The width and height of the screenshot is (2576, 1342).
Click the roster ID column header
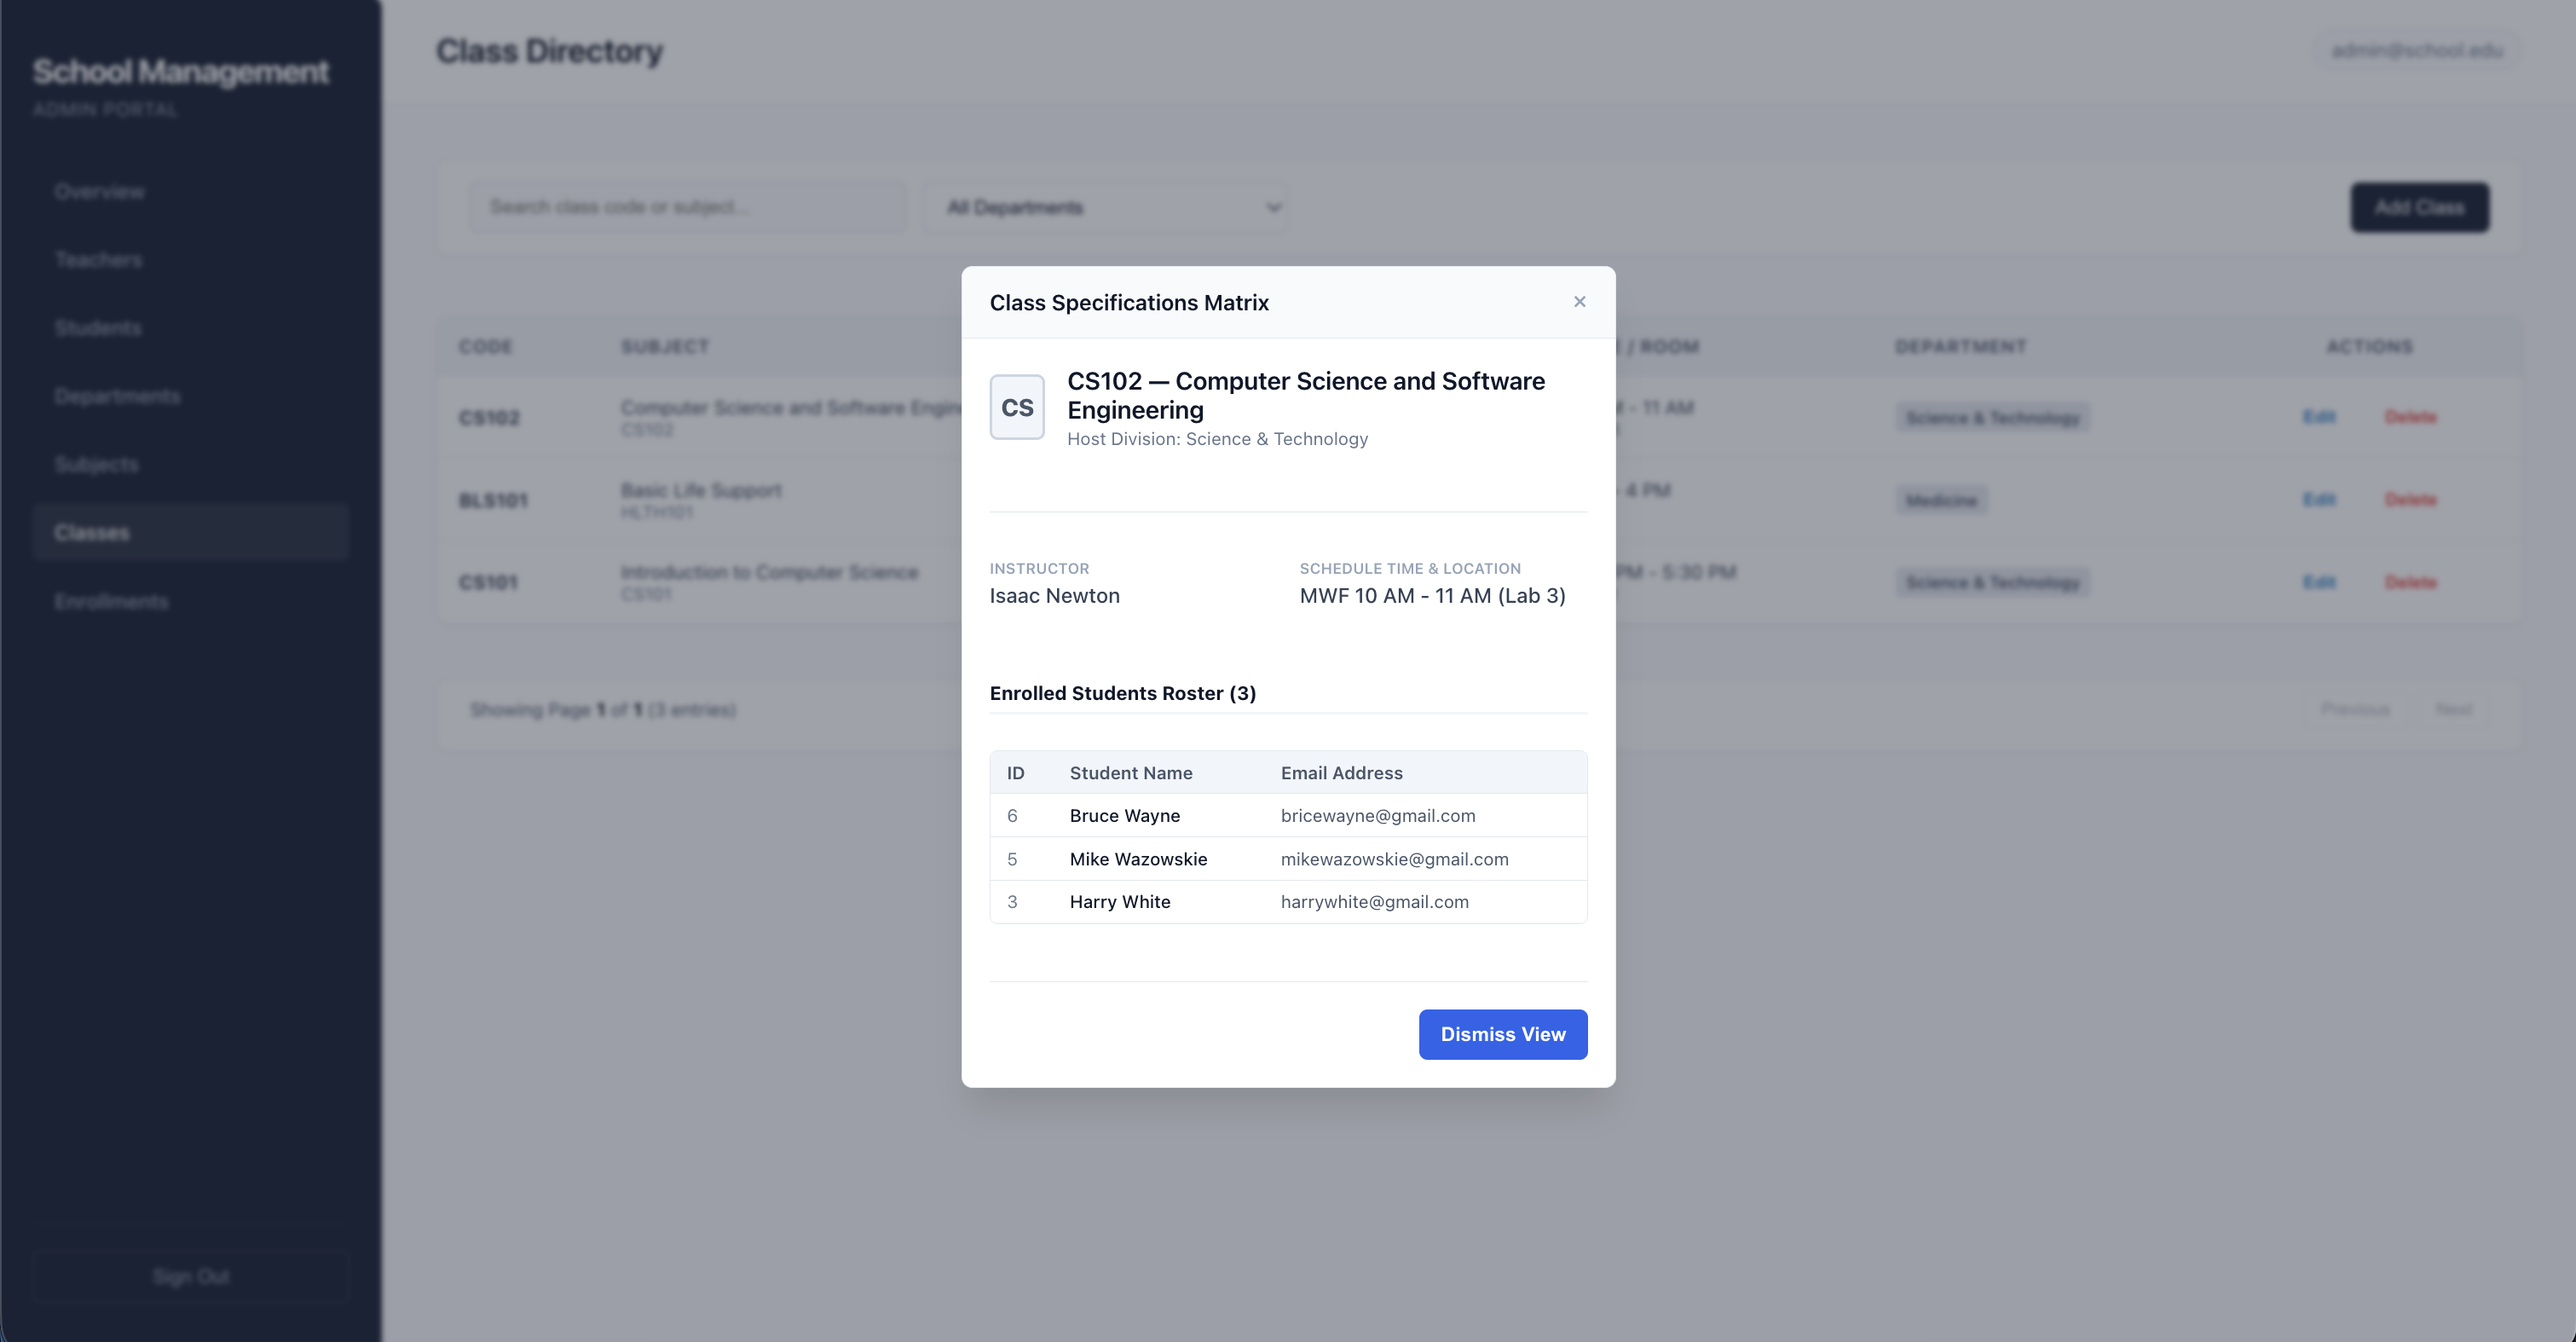click(1015, 773)
